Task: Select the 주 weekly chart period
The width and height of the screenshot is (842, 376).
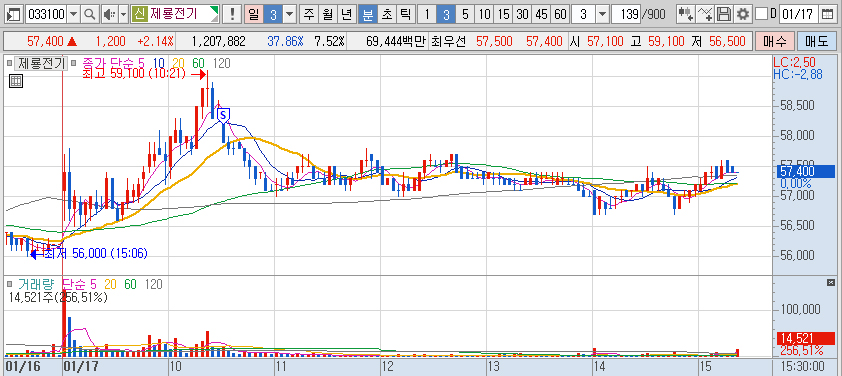Action: (309, 15)
